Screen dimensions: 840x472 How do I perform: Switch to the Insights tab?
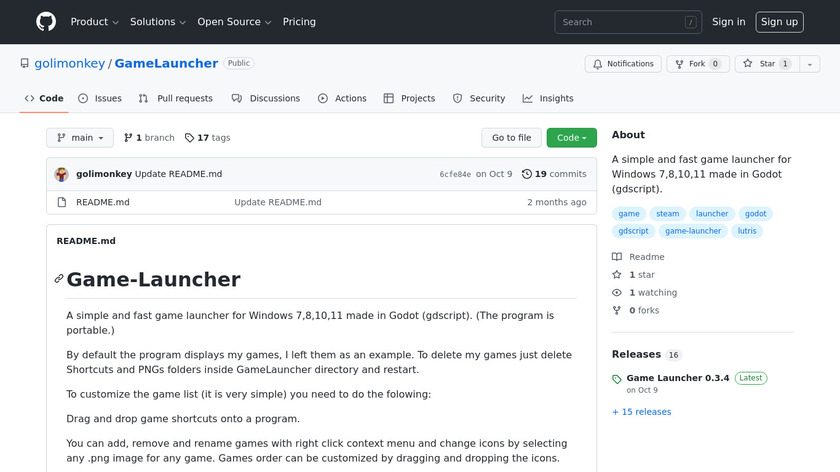point(548,99)
